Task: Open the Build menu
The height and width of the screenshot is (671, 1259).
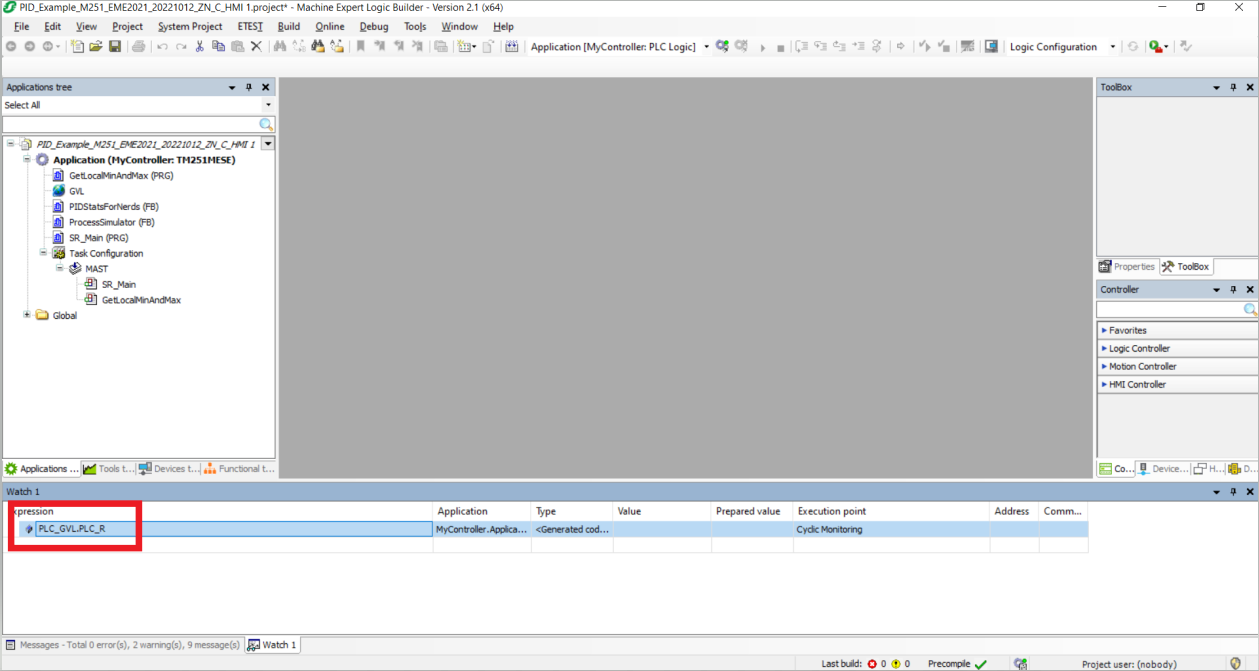Action: [x=289, y=27]
